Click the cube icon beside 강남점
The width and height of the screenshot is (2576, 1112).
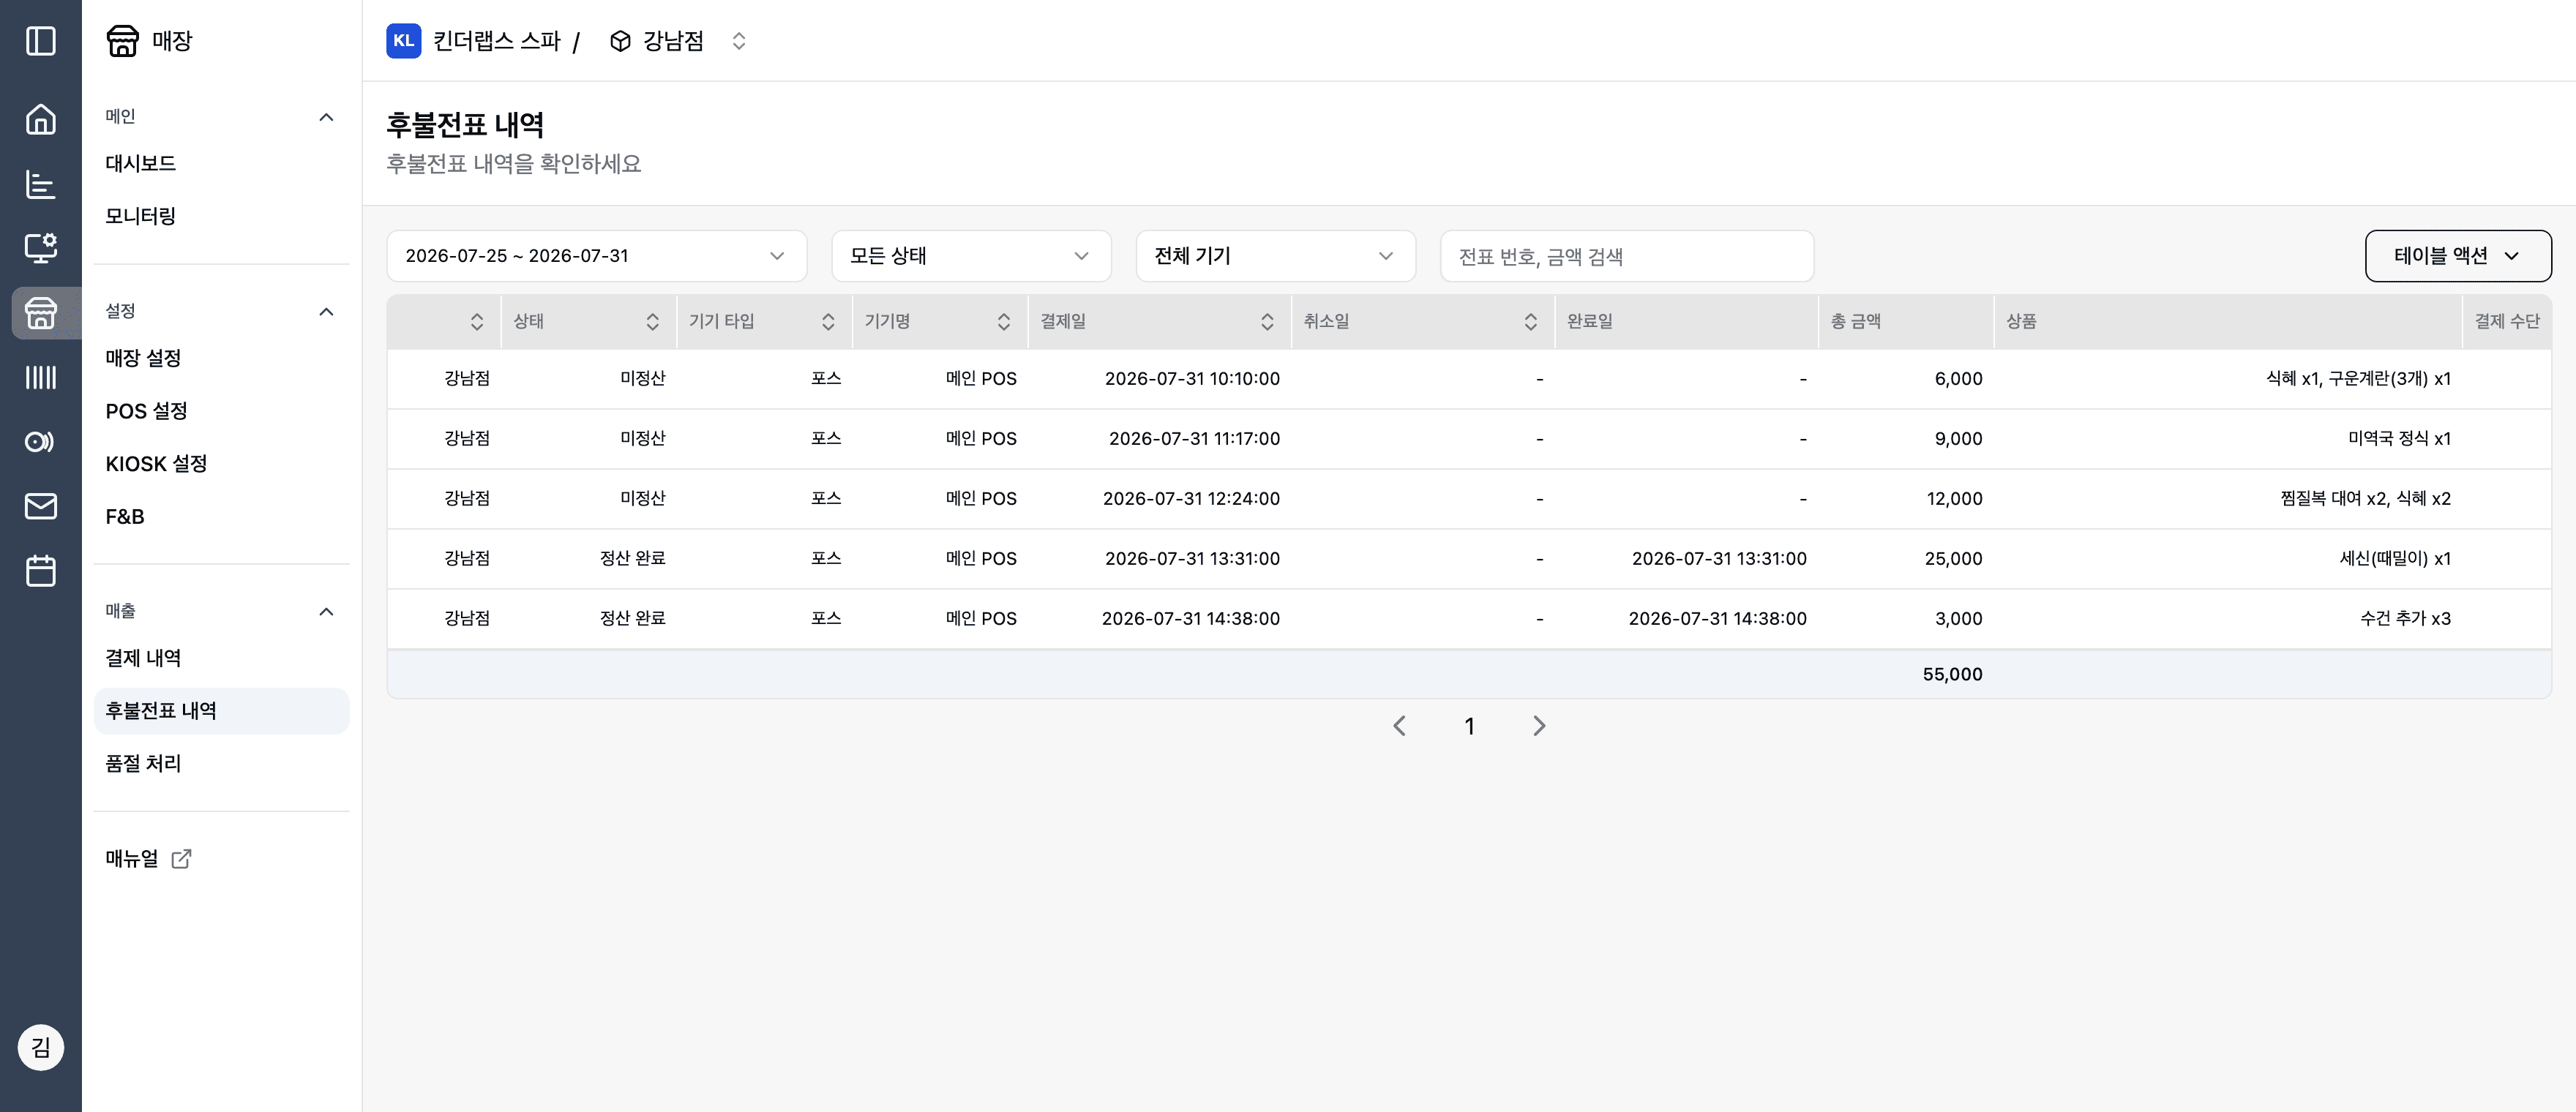tap(620, 41)
